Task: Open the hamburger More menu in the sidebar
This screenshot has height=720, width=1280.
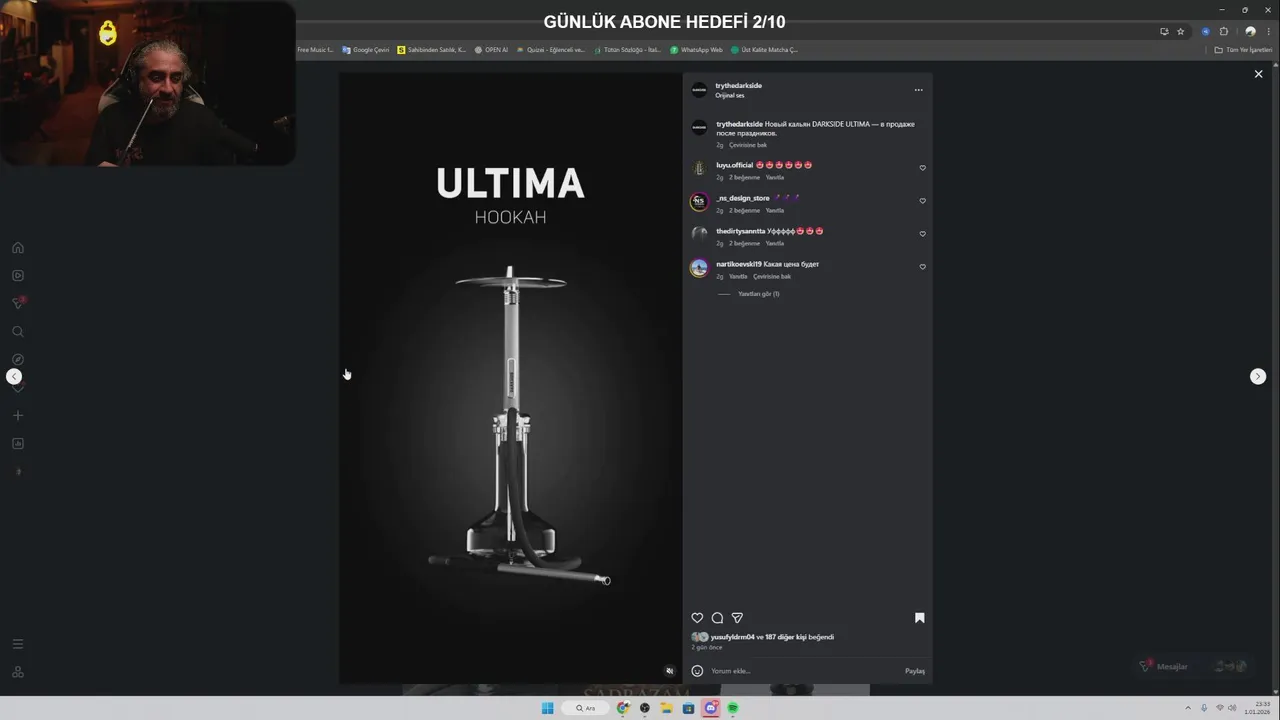Action: 17,644
